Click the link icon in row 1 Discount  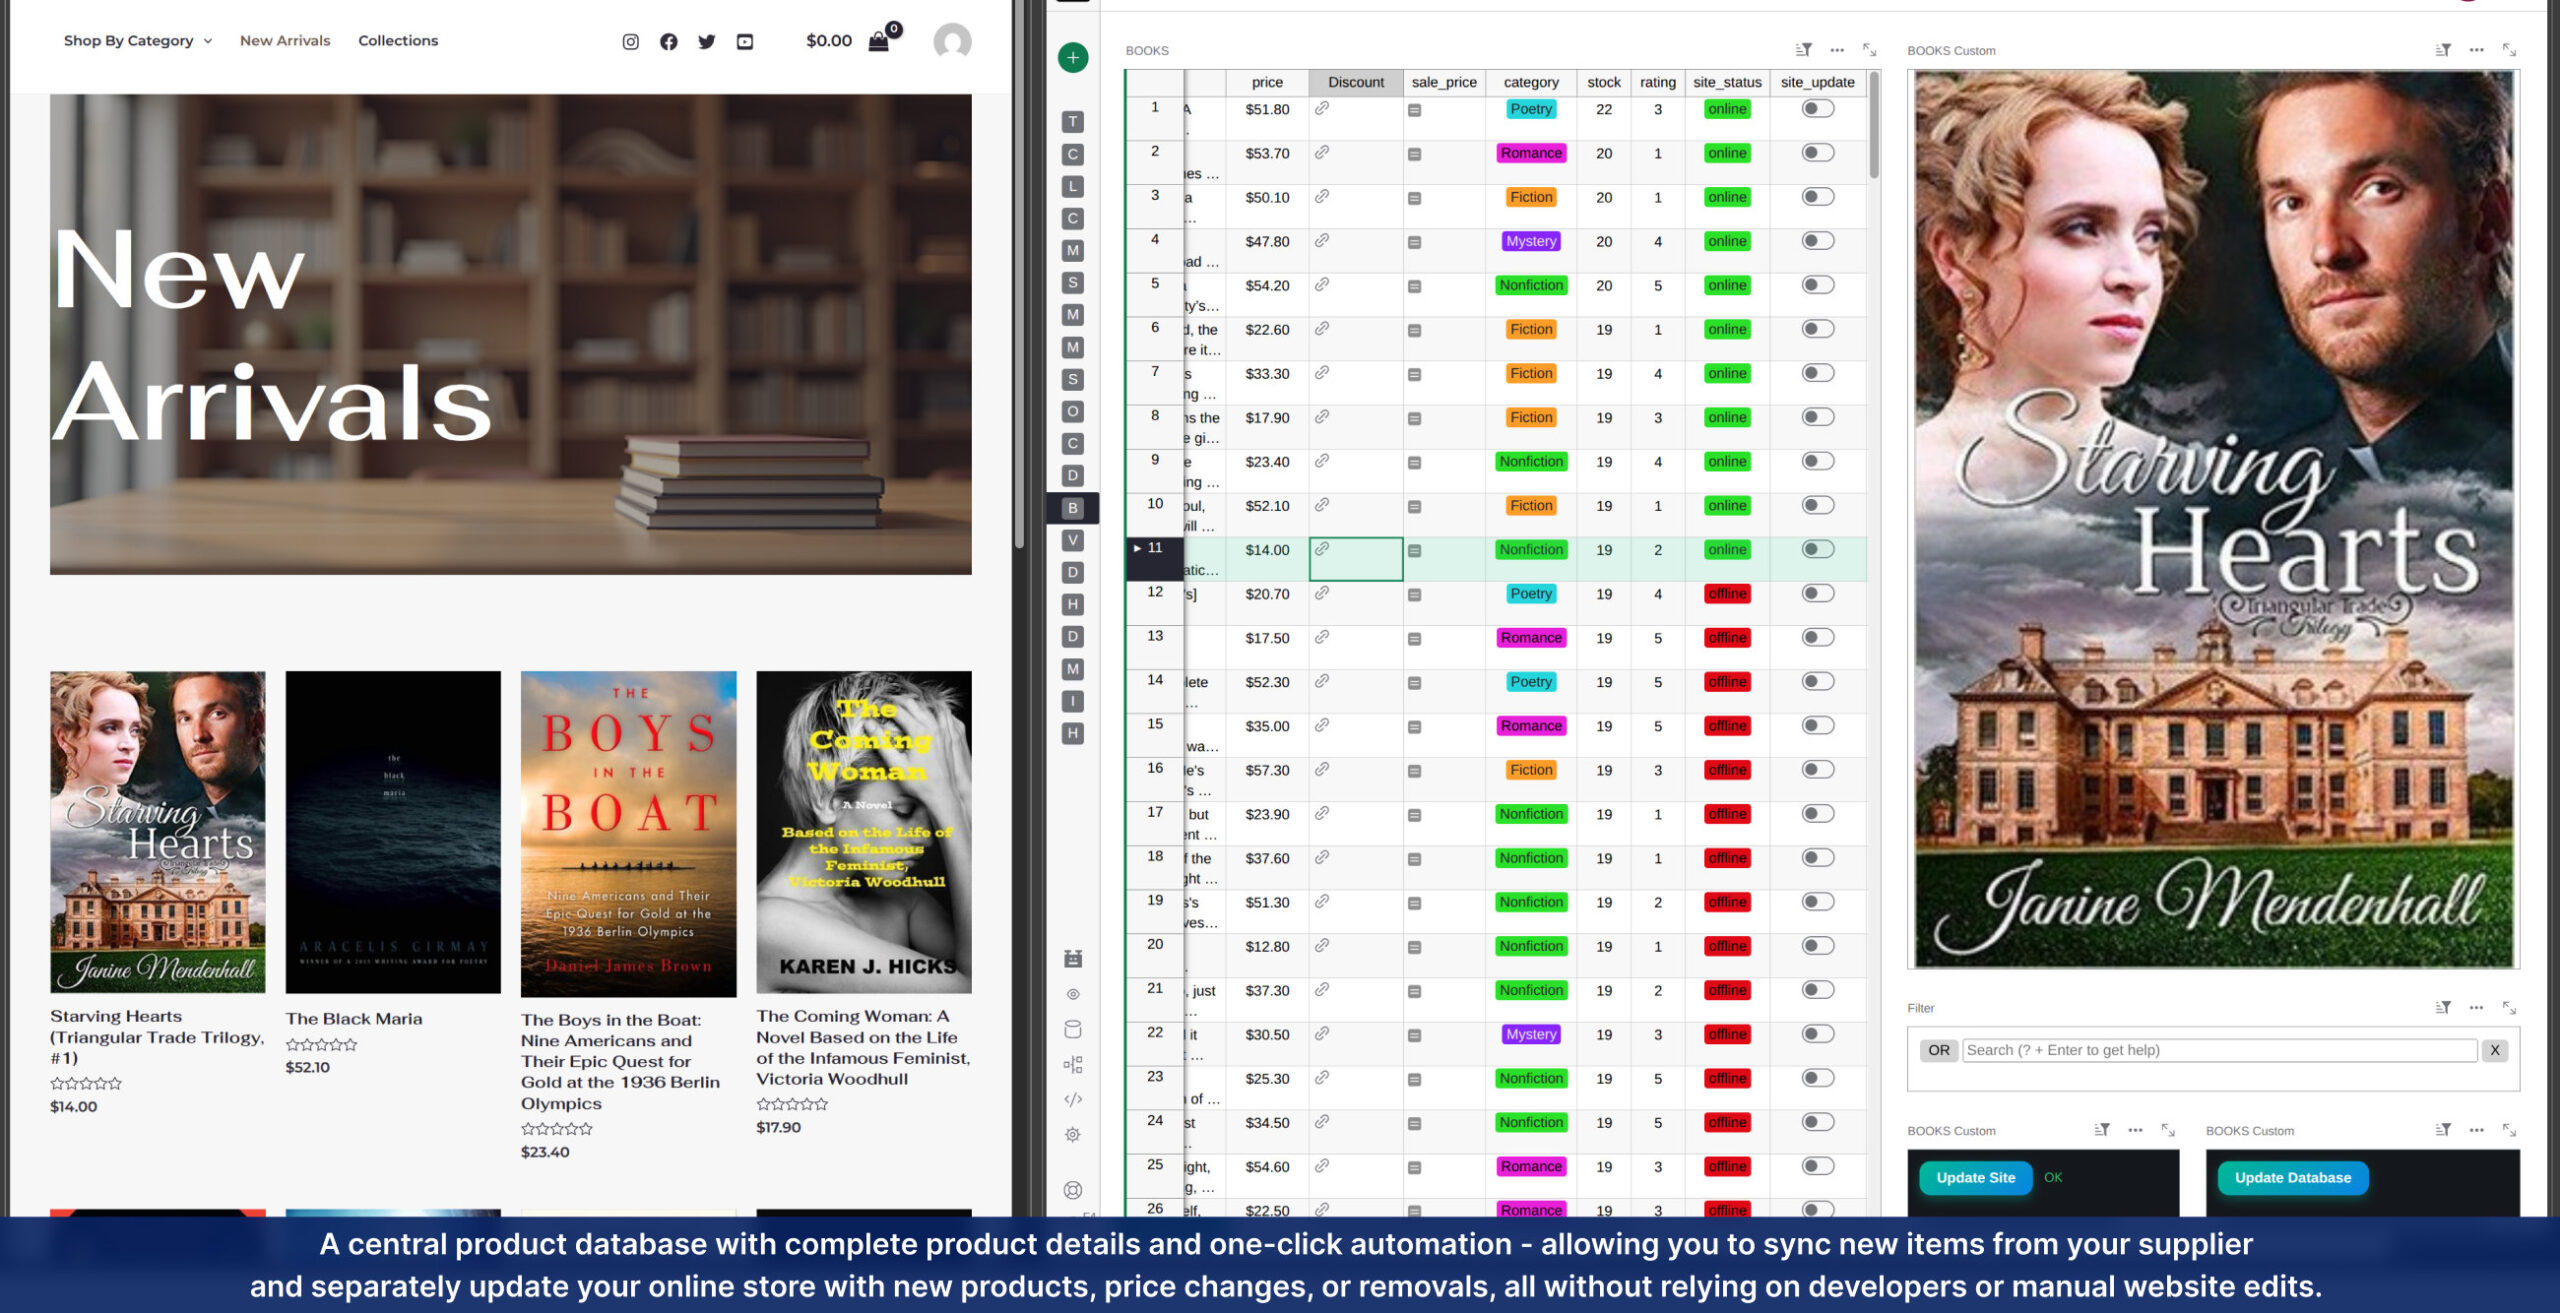[x=1322, y=108]
